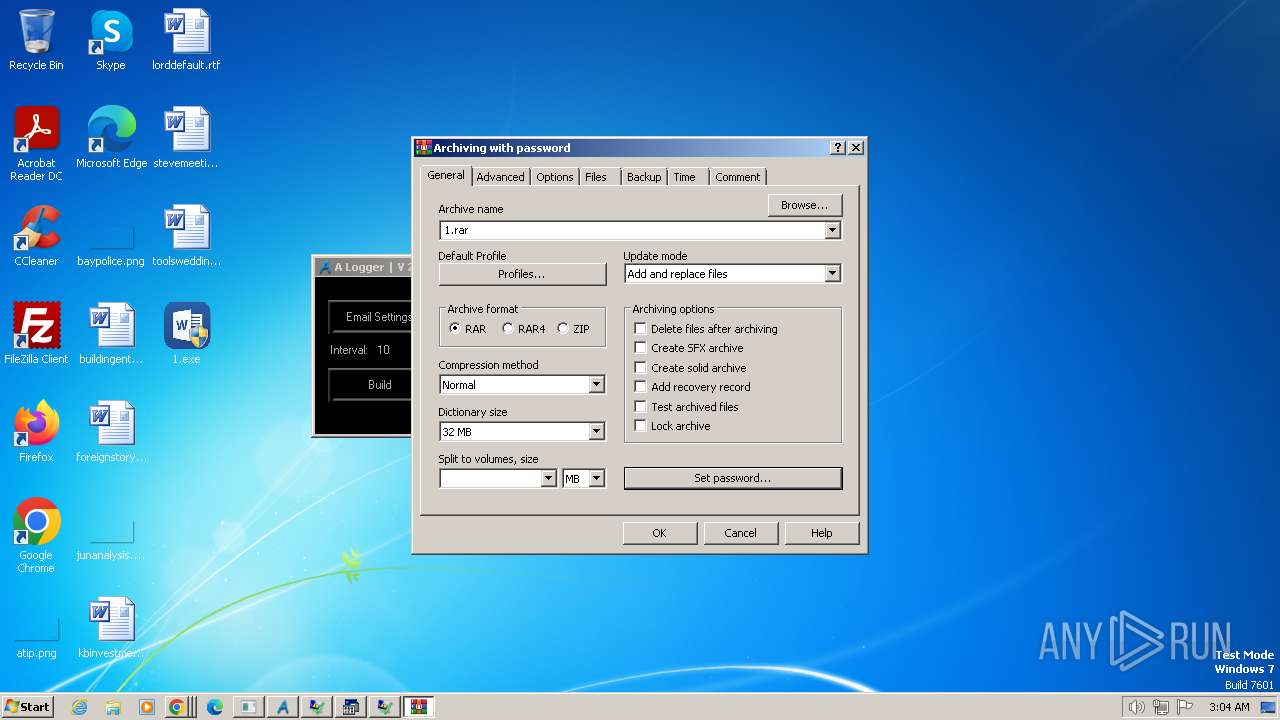This screenshot has width=1280, height=720.
Task: Open the Recycle Bin desktop icon
Action: coord(36,40)
